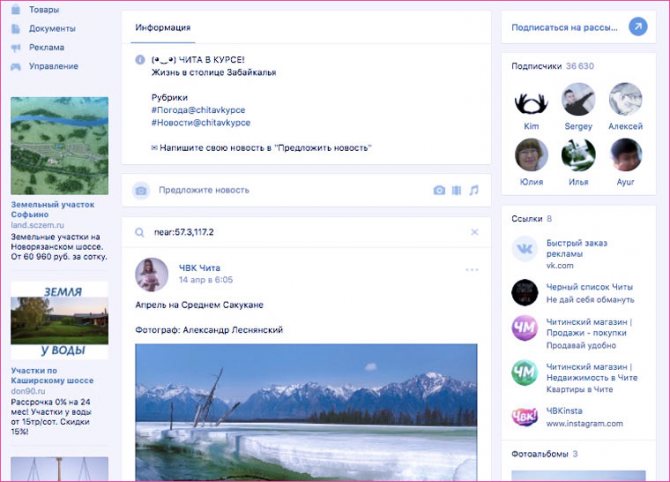670x482 pixels.
Task: Click the green ЧМ icon
Action: (525, 373)
